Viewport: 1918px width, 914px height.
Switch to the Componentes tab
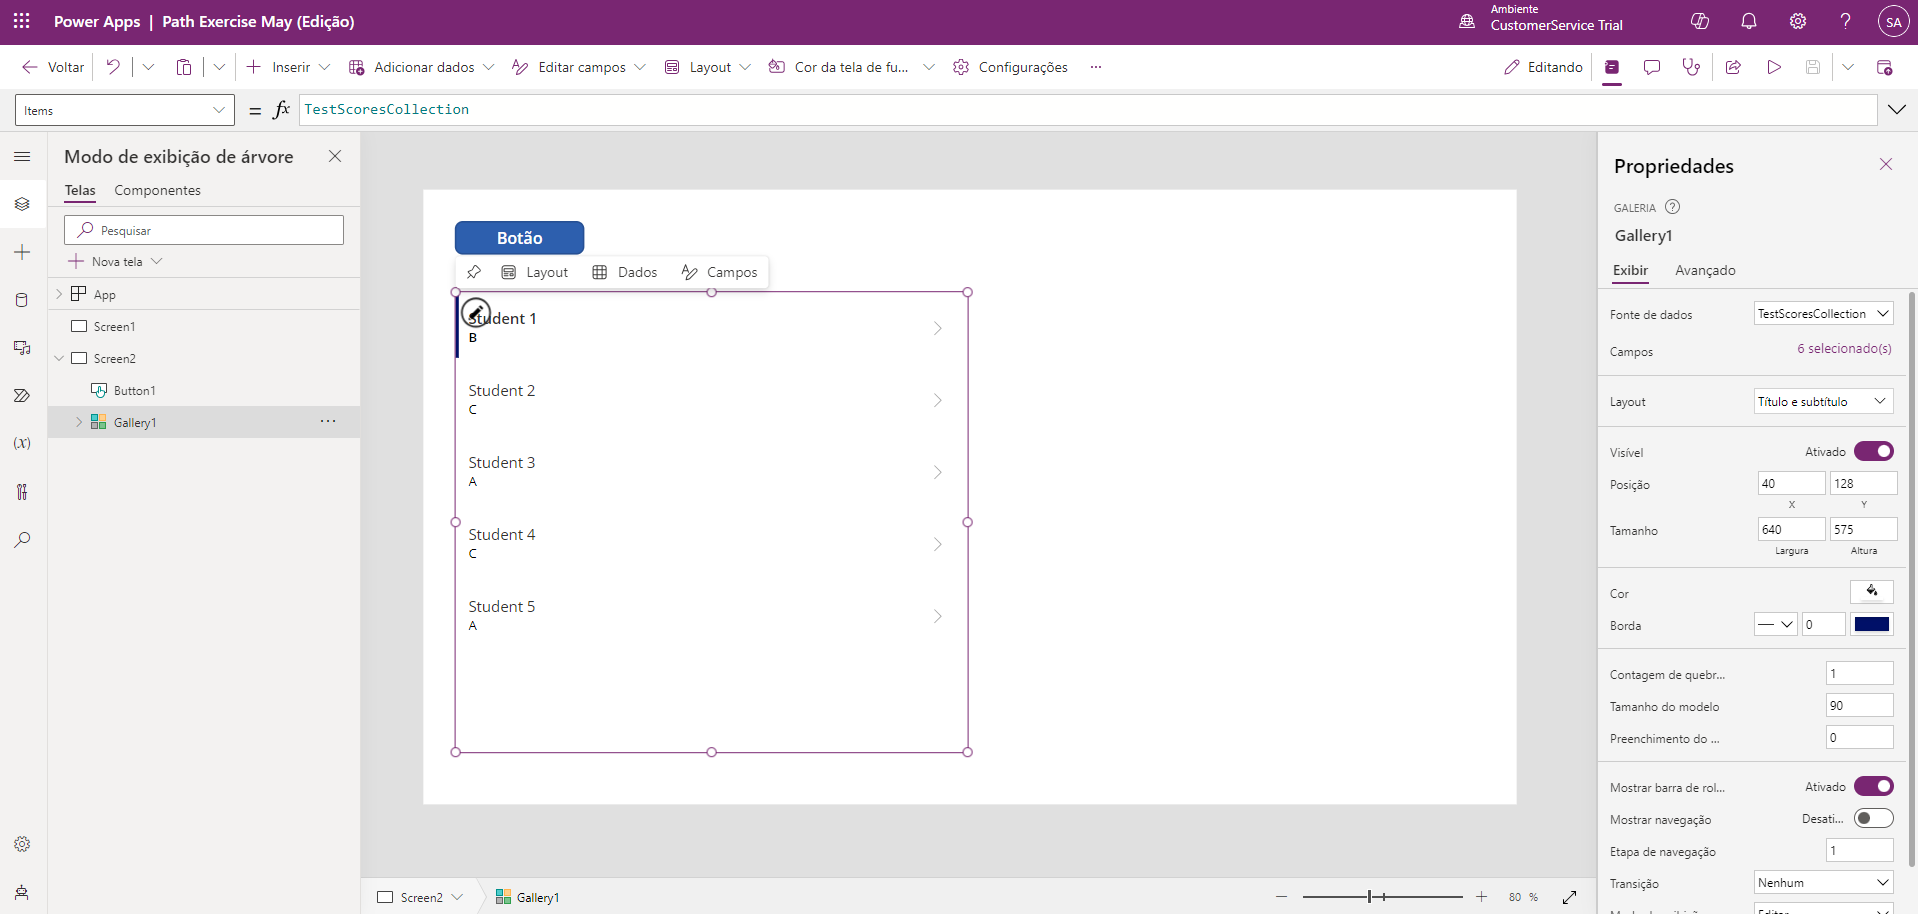[157, 190]
